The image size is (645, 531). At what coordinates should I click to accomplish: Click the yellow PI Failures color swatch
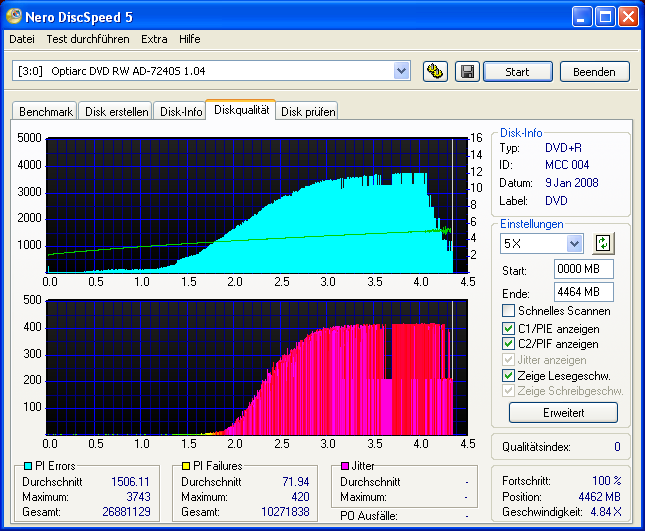186,466
